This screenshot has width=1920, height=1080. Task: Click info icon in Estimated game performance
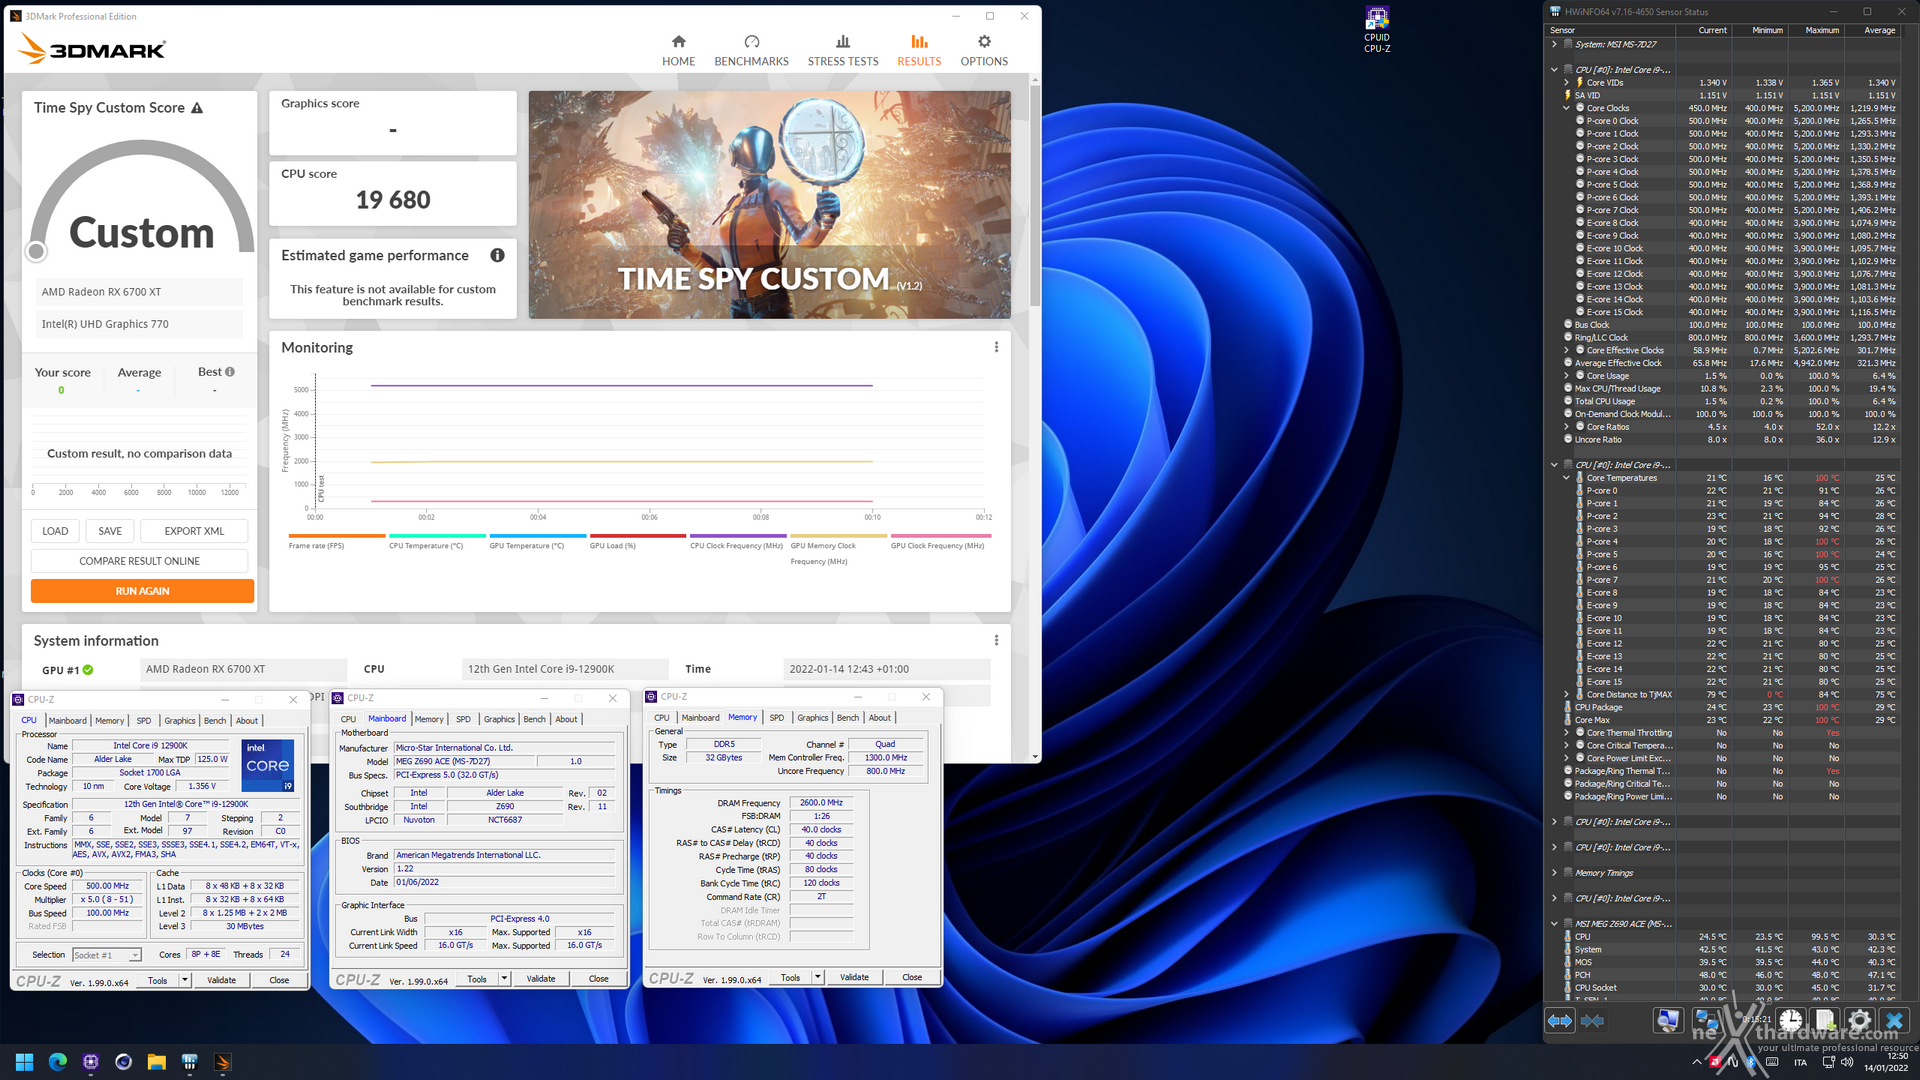click(497, 255)
